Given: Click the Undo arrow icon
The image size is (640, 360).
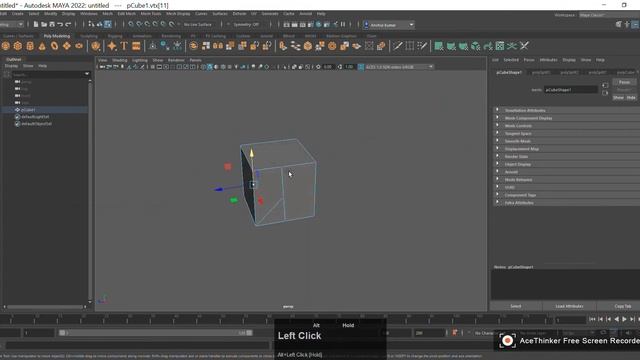Looking at the screenshot, I should coord(60,24).
